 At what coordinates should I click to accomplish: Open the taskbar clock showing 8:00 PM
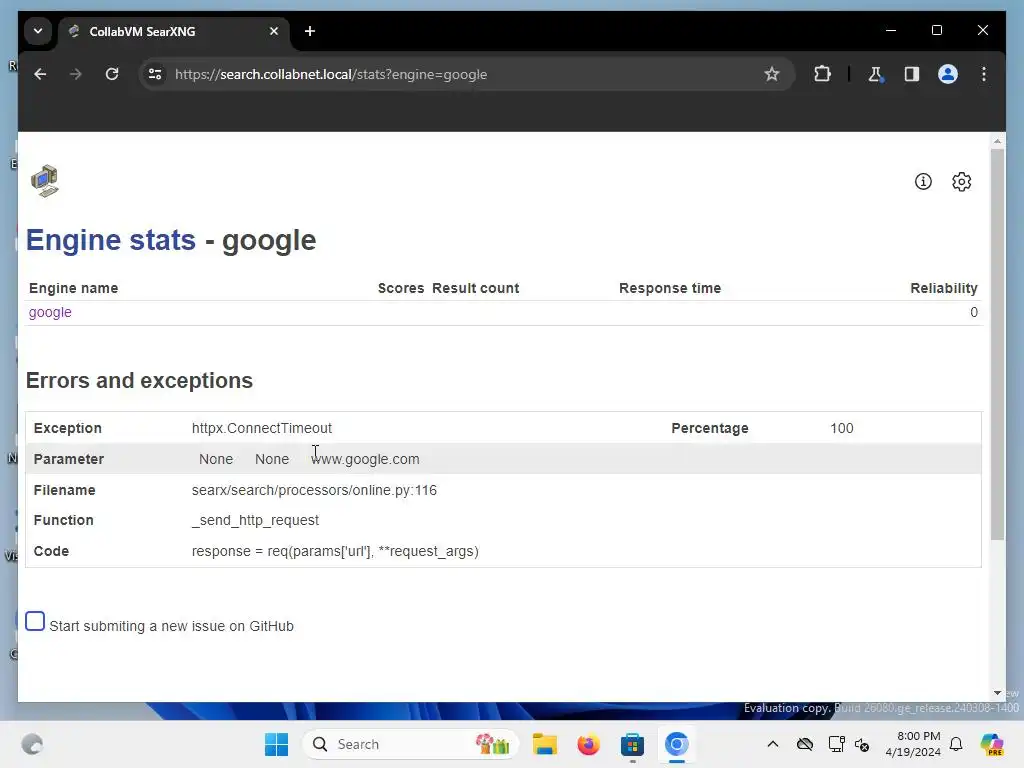[x=913, y=744]
